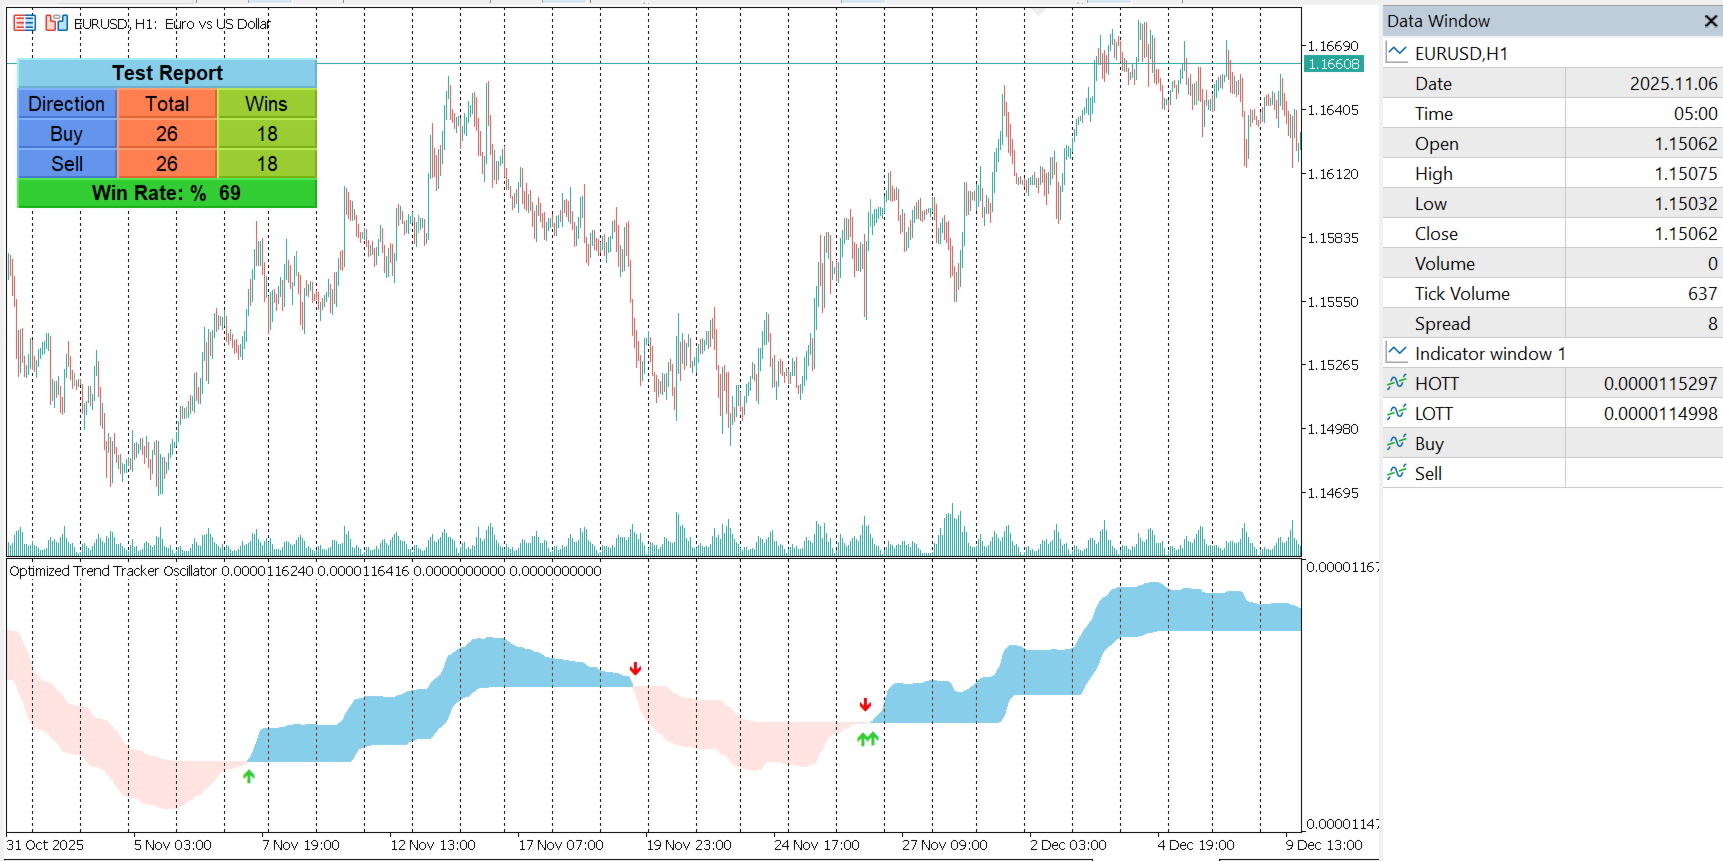Click the 1.14695 price scale label
The image size is (1723, 861).
(1334, 493)
